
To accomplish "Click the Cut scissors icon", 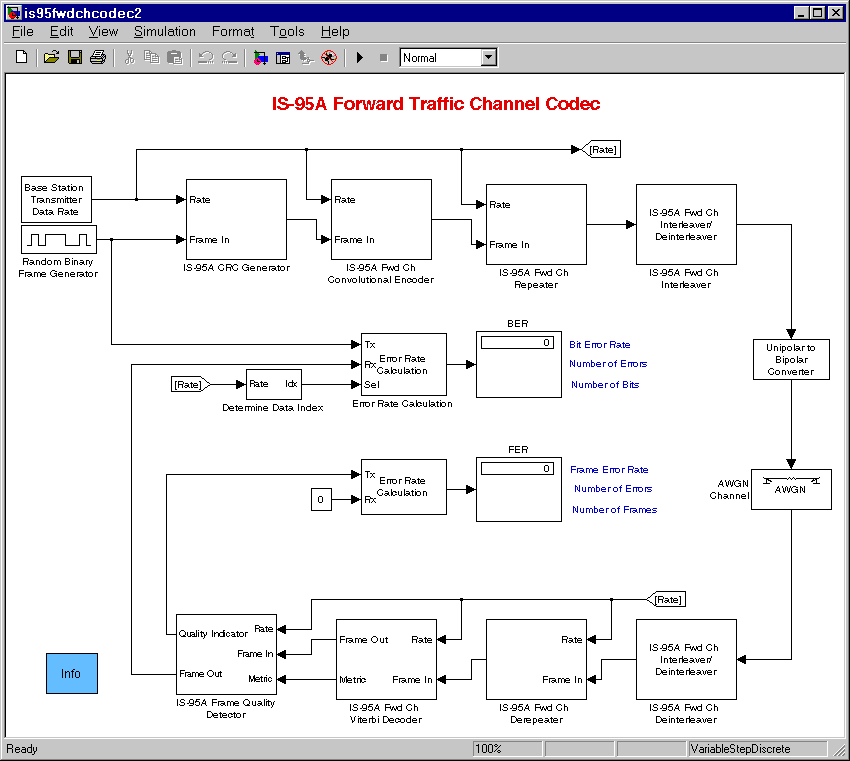I will click(129, 57).
